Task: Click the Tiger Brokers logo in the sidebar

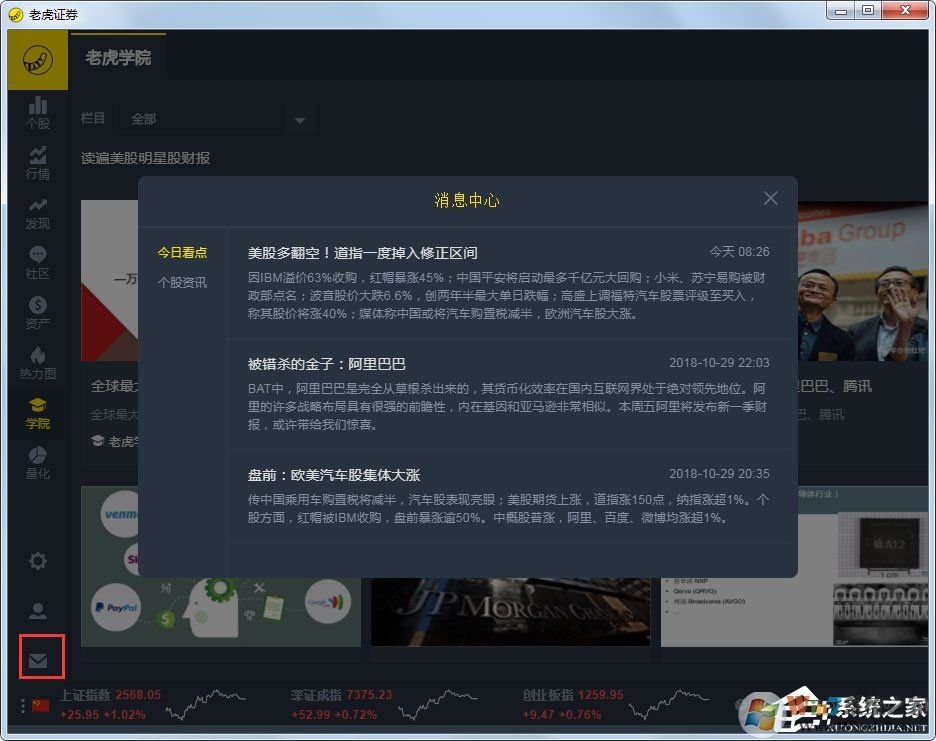Action: click(38, 61)
